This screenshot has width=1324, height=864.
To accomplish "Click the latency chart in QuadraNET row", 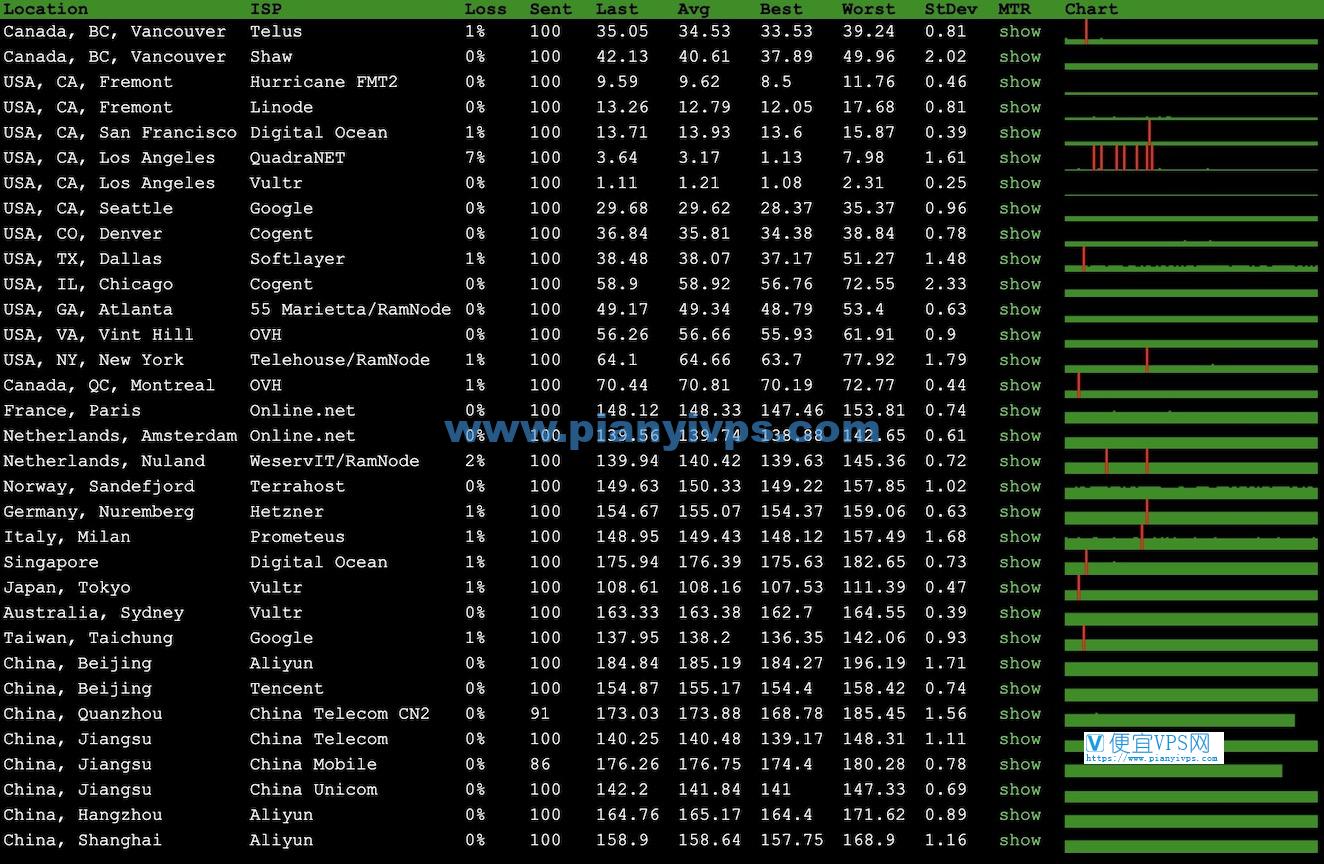I will (1191, 157).
